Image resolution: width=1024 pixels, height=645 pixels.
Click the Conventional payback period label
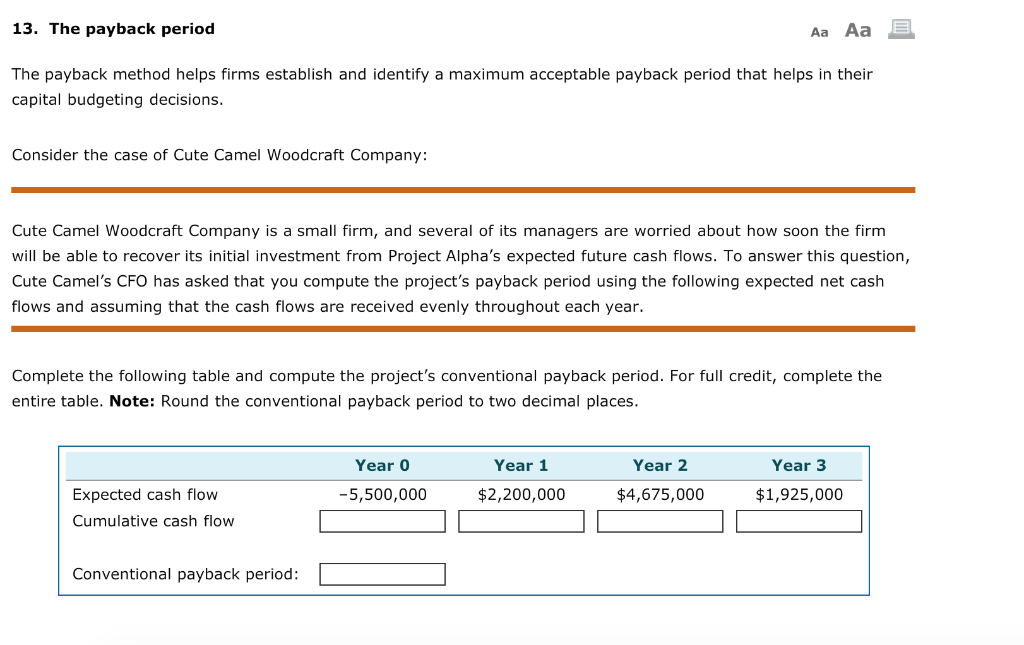(x=184, y=573)
